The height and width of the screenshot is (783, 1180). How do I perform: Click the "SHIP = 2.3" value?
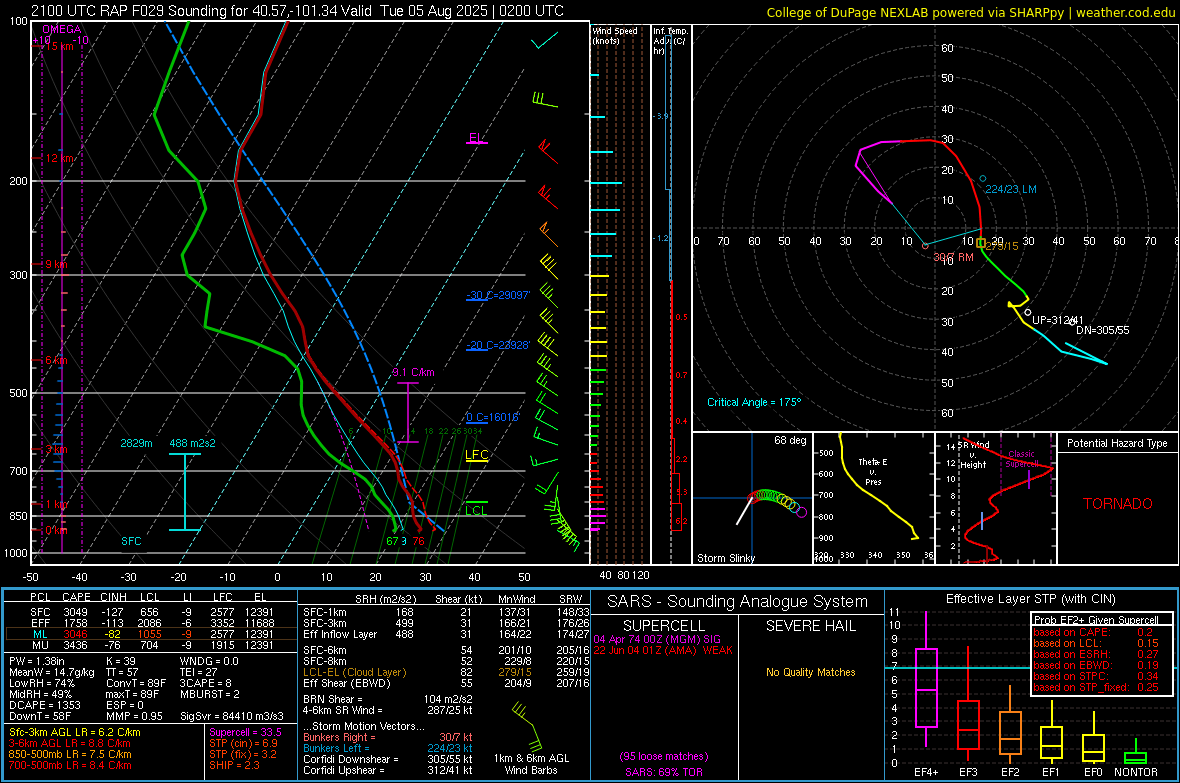234,765
